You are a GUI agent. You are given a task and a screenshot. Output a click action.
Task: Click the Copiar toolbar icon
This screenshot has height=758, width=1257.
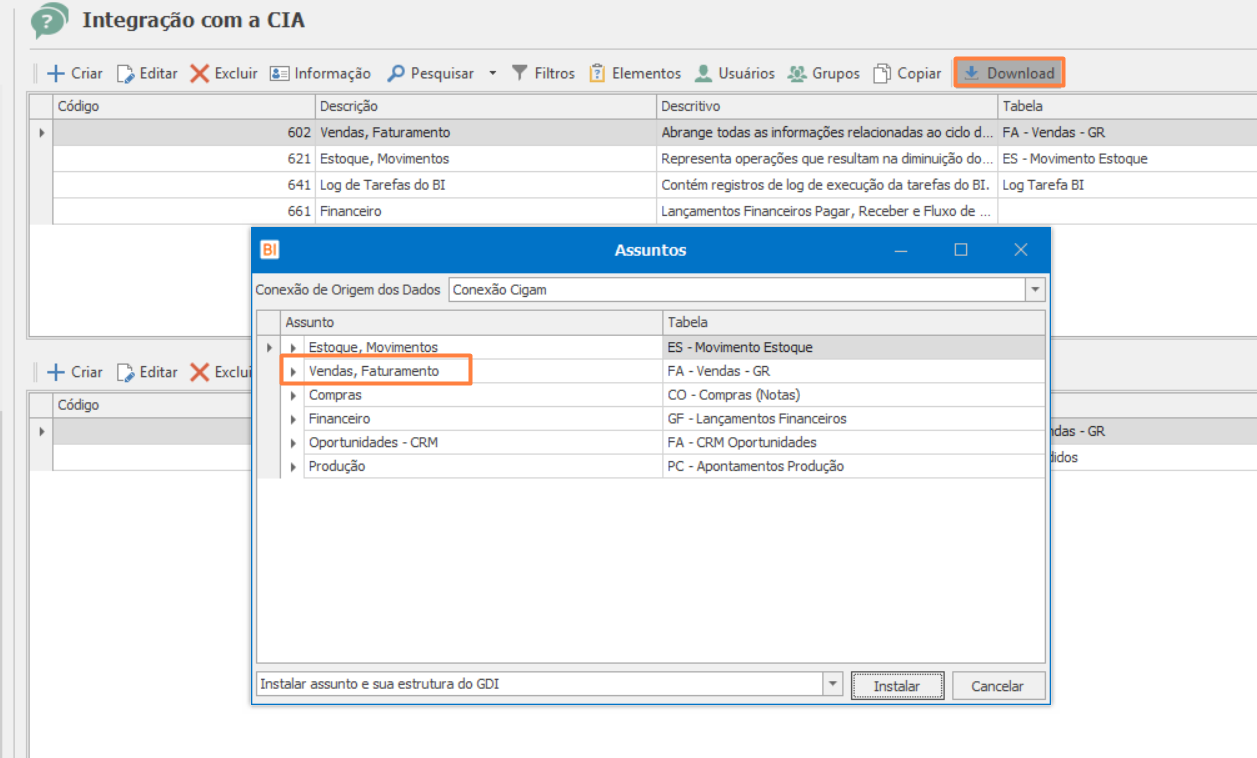(x=882, y=73)
